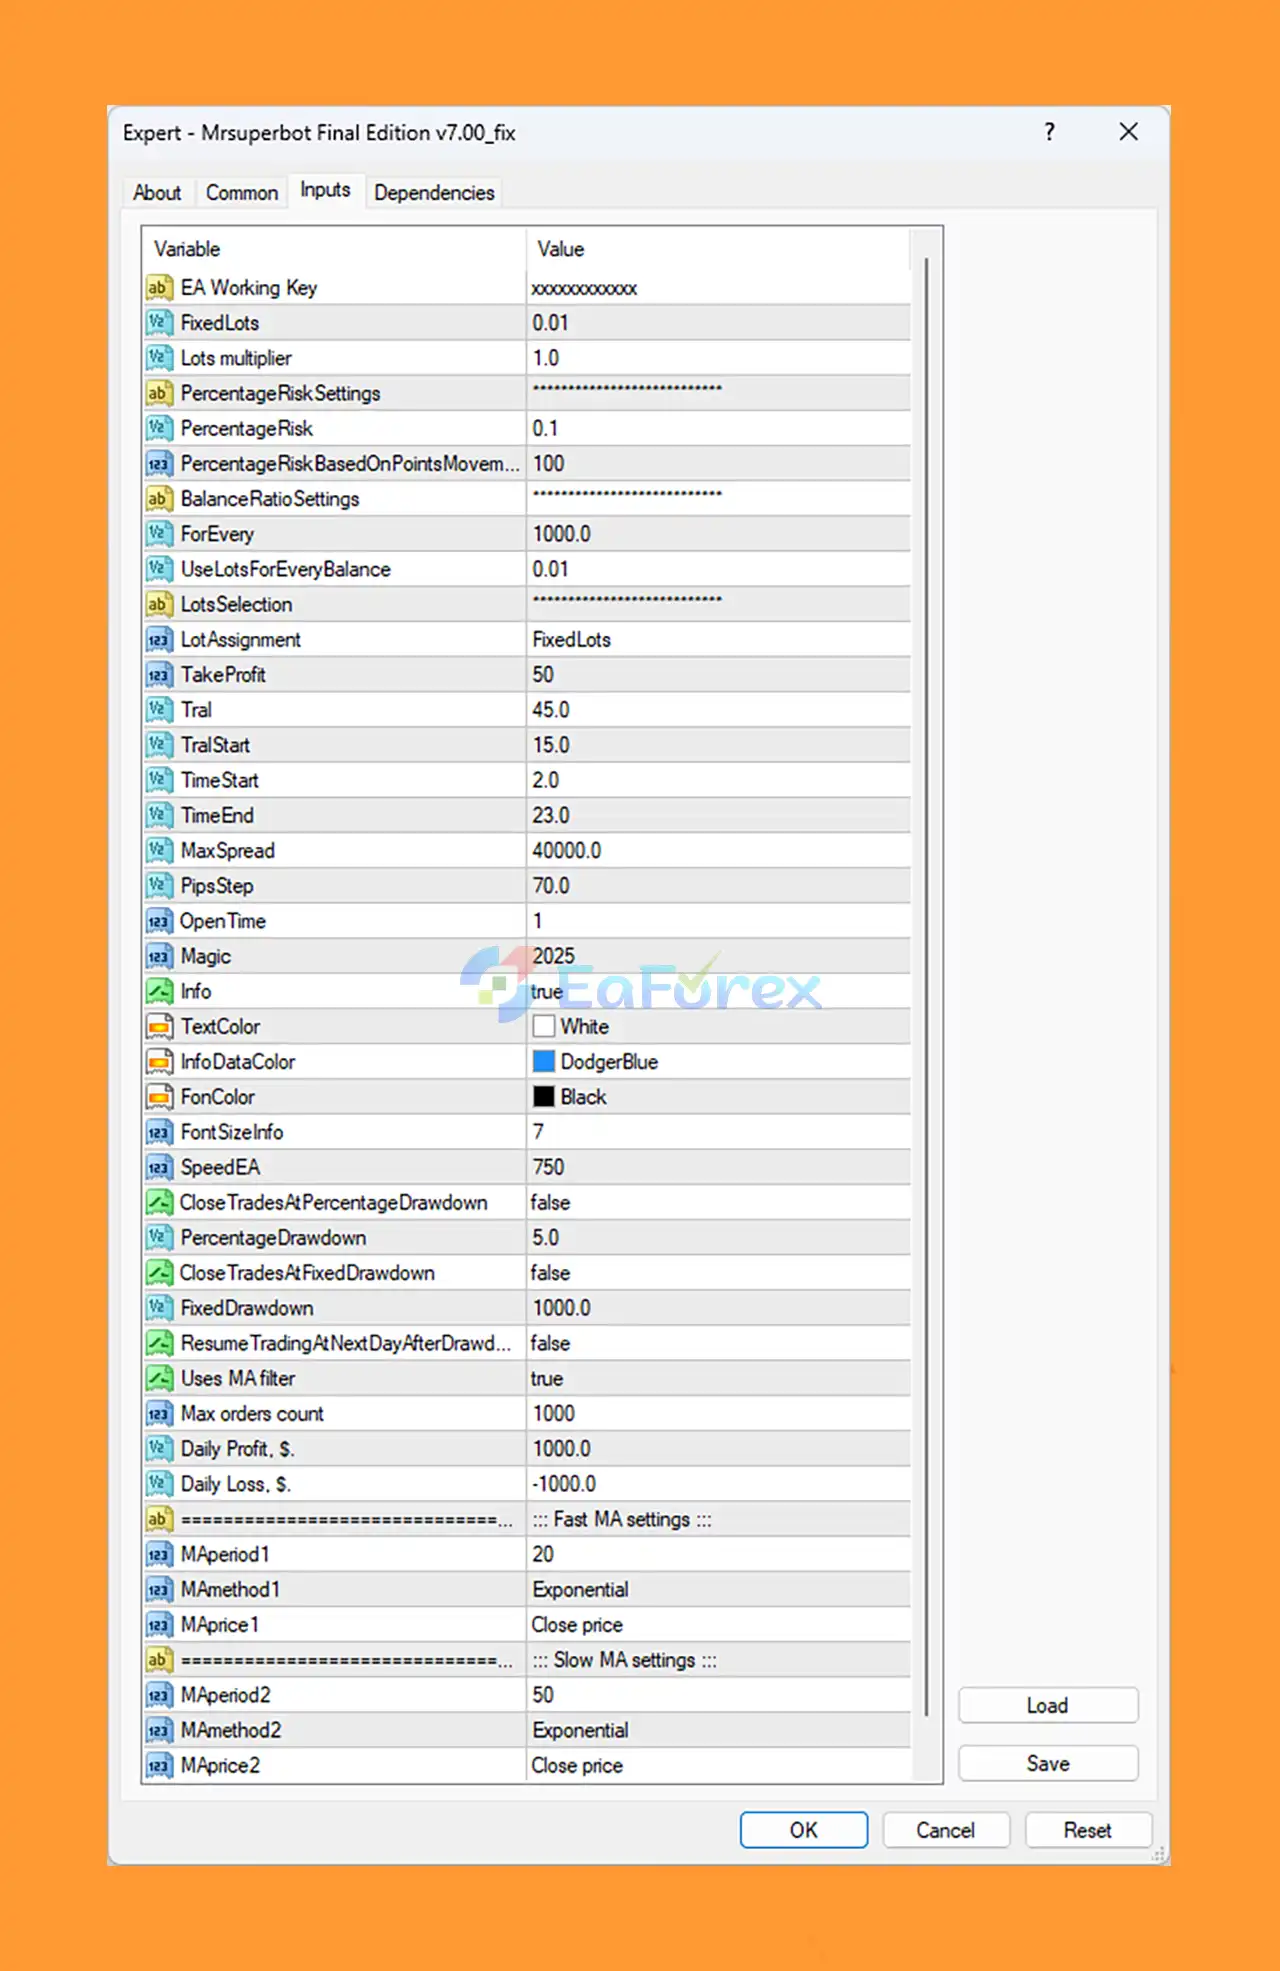Viewport: 1280px width, 1971px height.
Task: Click the Value column header
Action: pyautogui.click(x=718, y=249)
